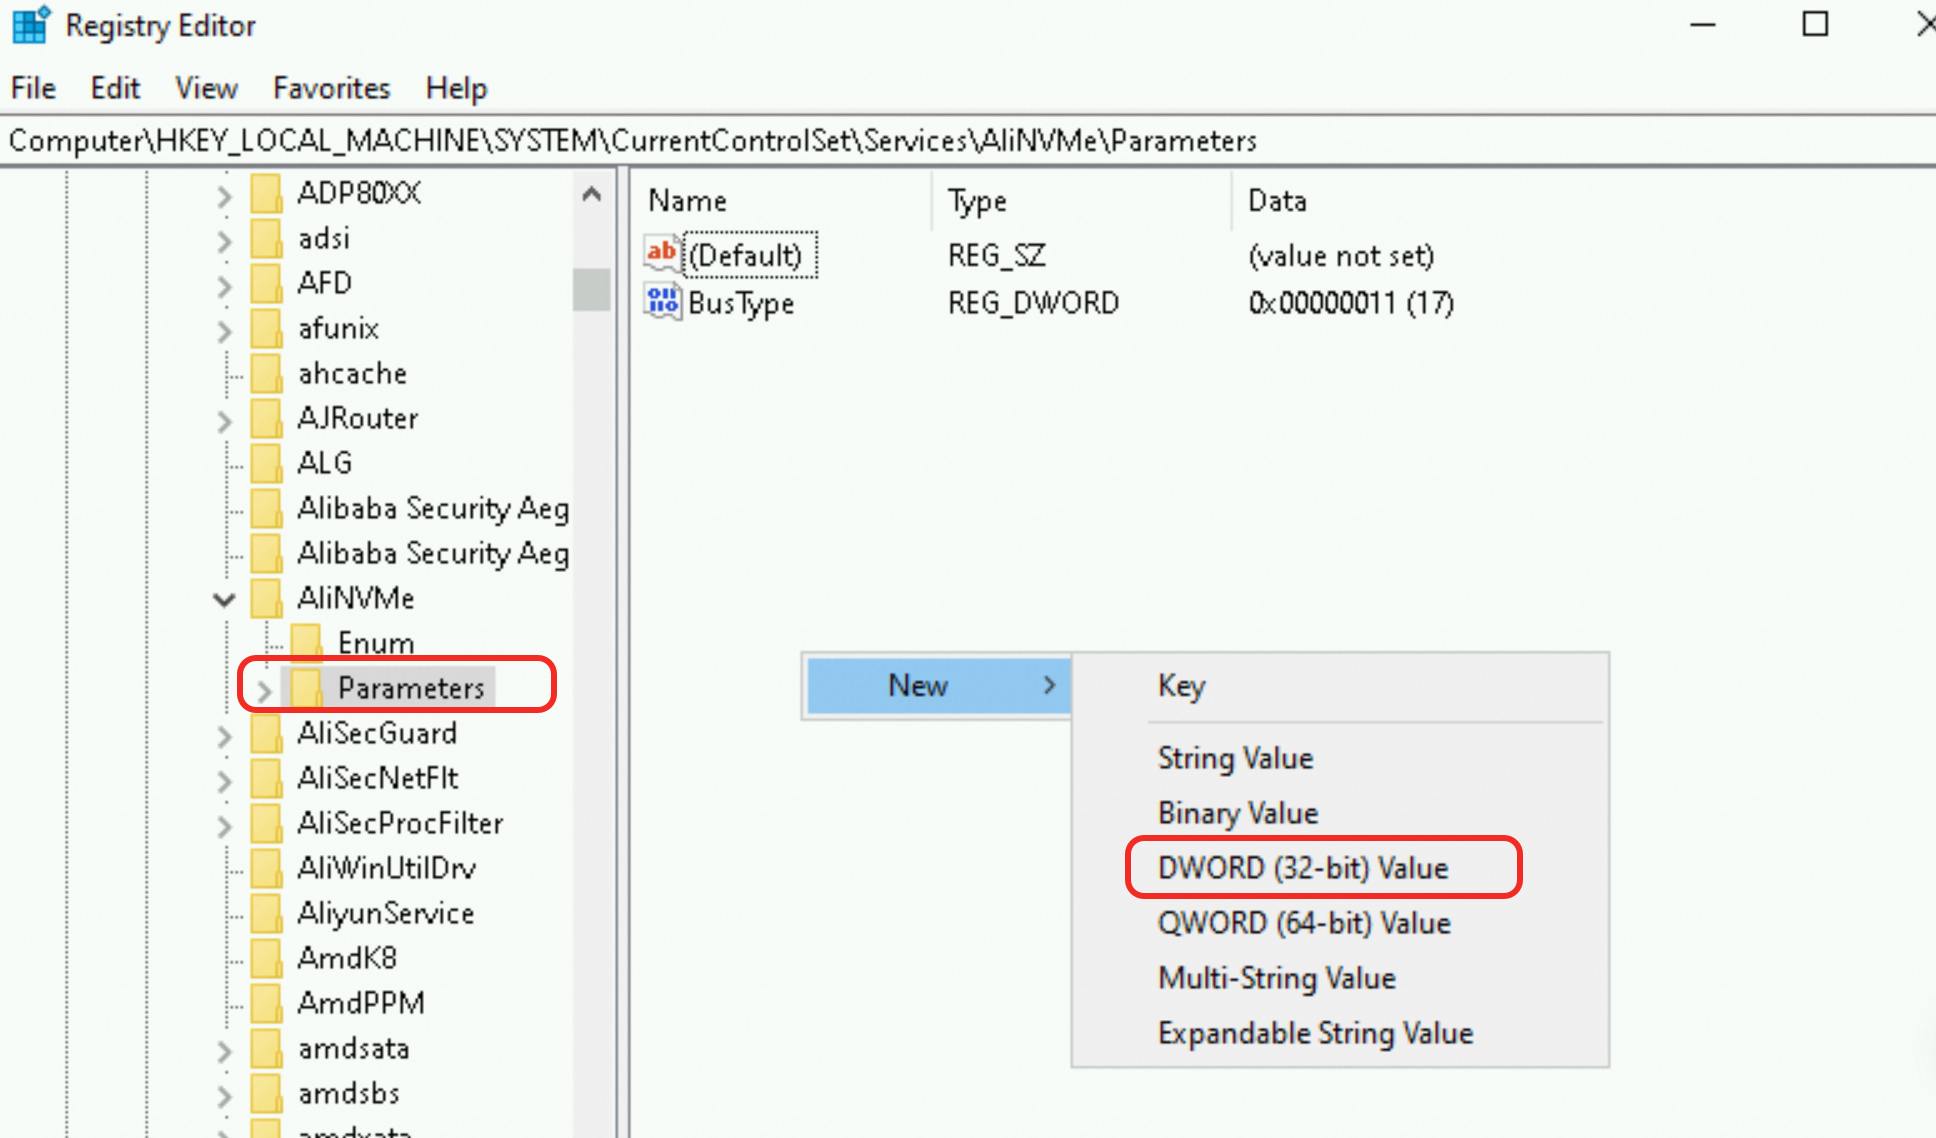The width and height of the screenshot is (1936, 1138).
Task: Expand the AliSecGuard tree node
Action: [x=224, y=735]
